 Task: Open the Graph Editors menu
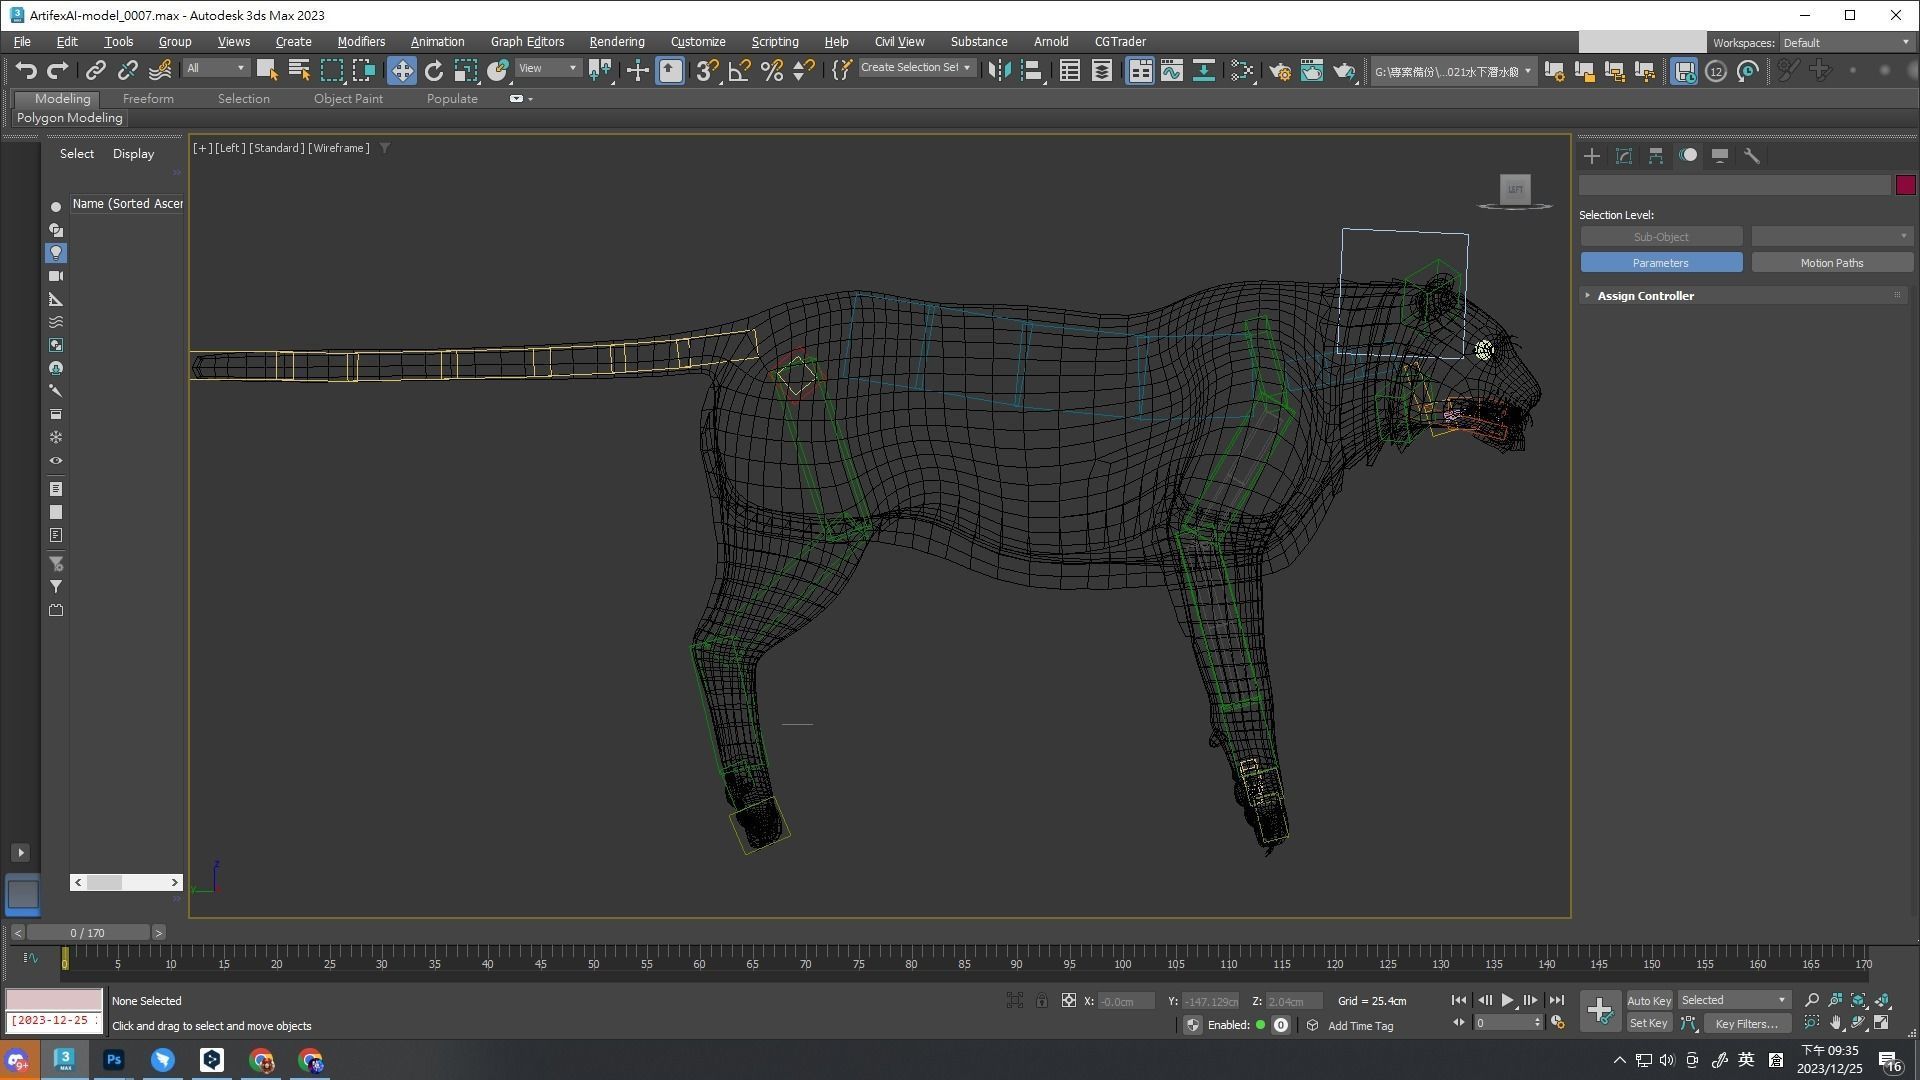(x=527, y=42)
